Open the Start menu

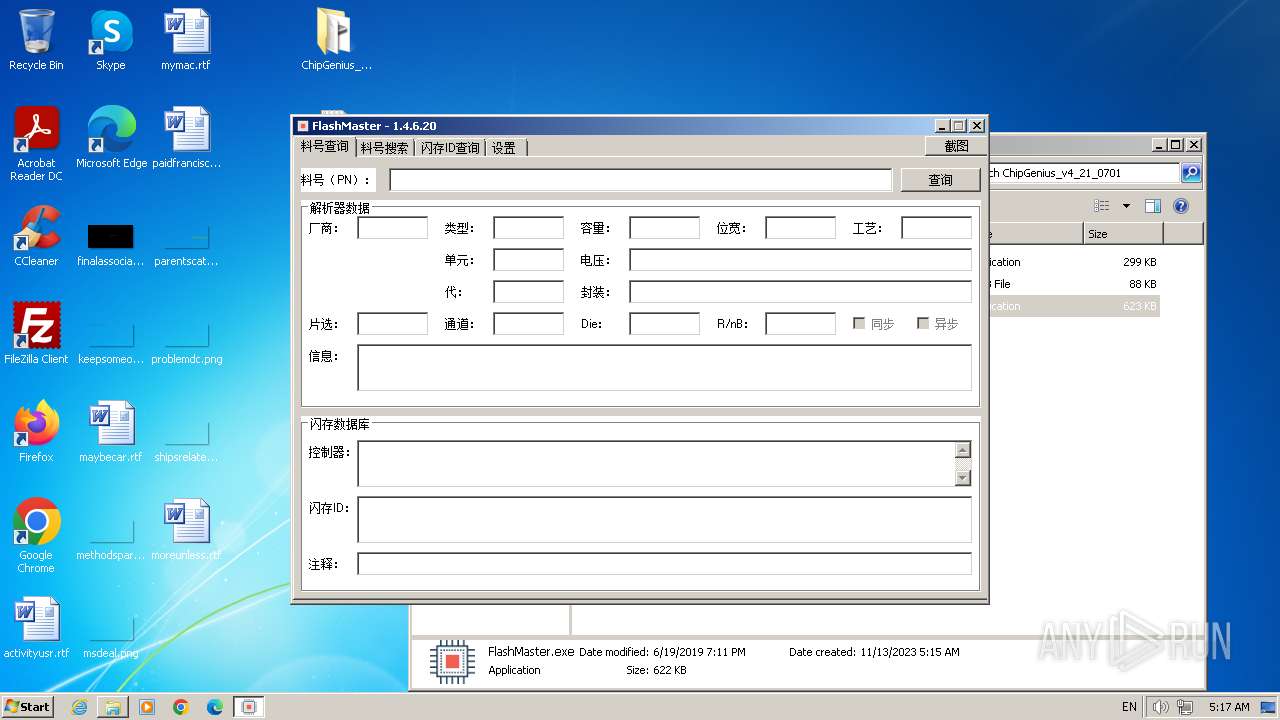28,707
